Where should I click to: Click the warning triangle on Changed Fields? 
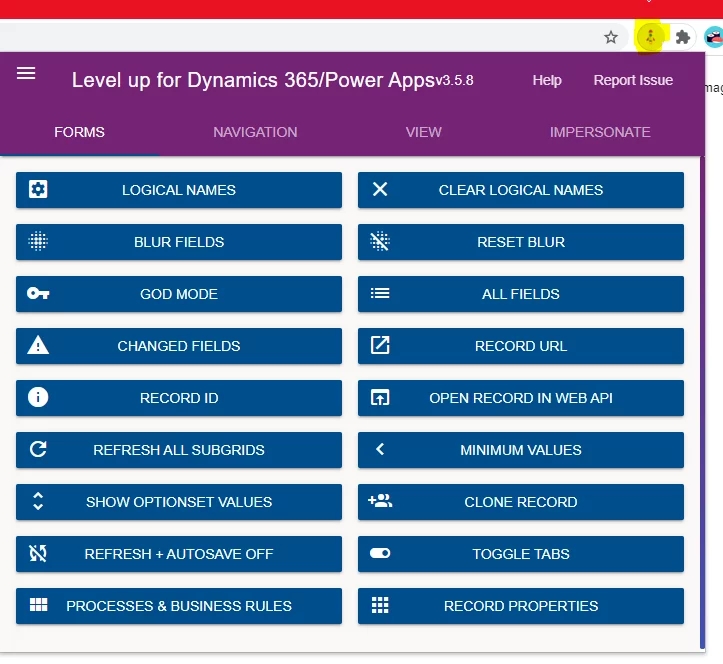pos(38,345)
